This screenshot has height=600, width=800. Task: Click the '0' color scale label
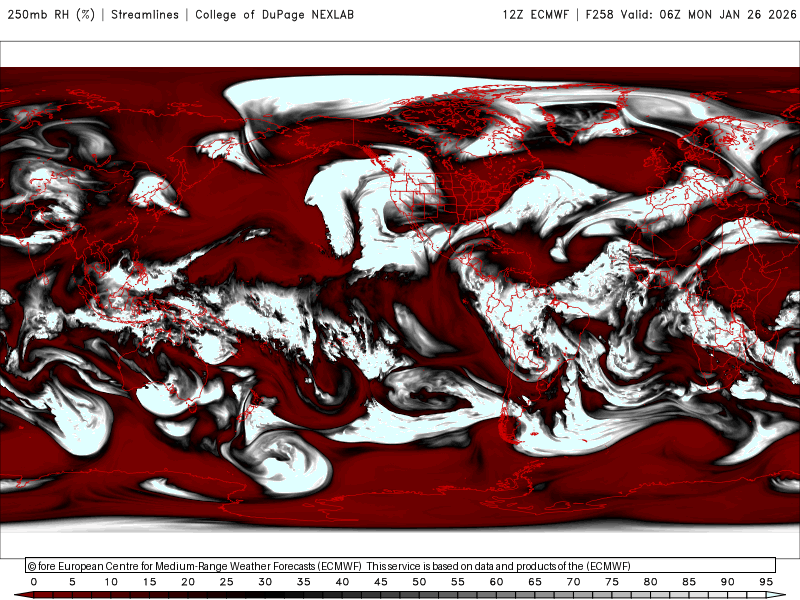34,582
